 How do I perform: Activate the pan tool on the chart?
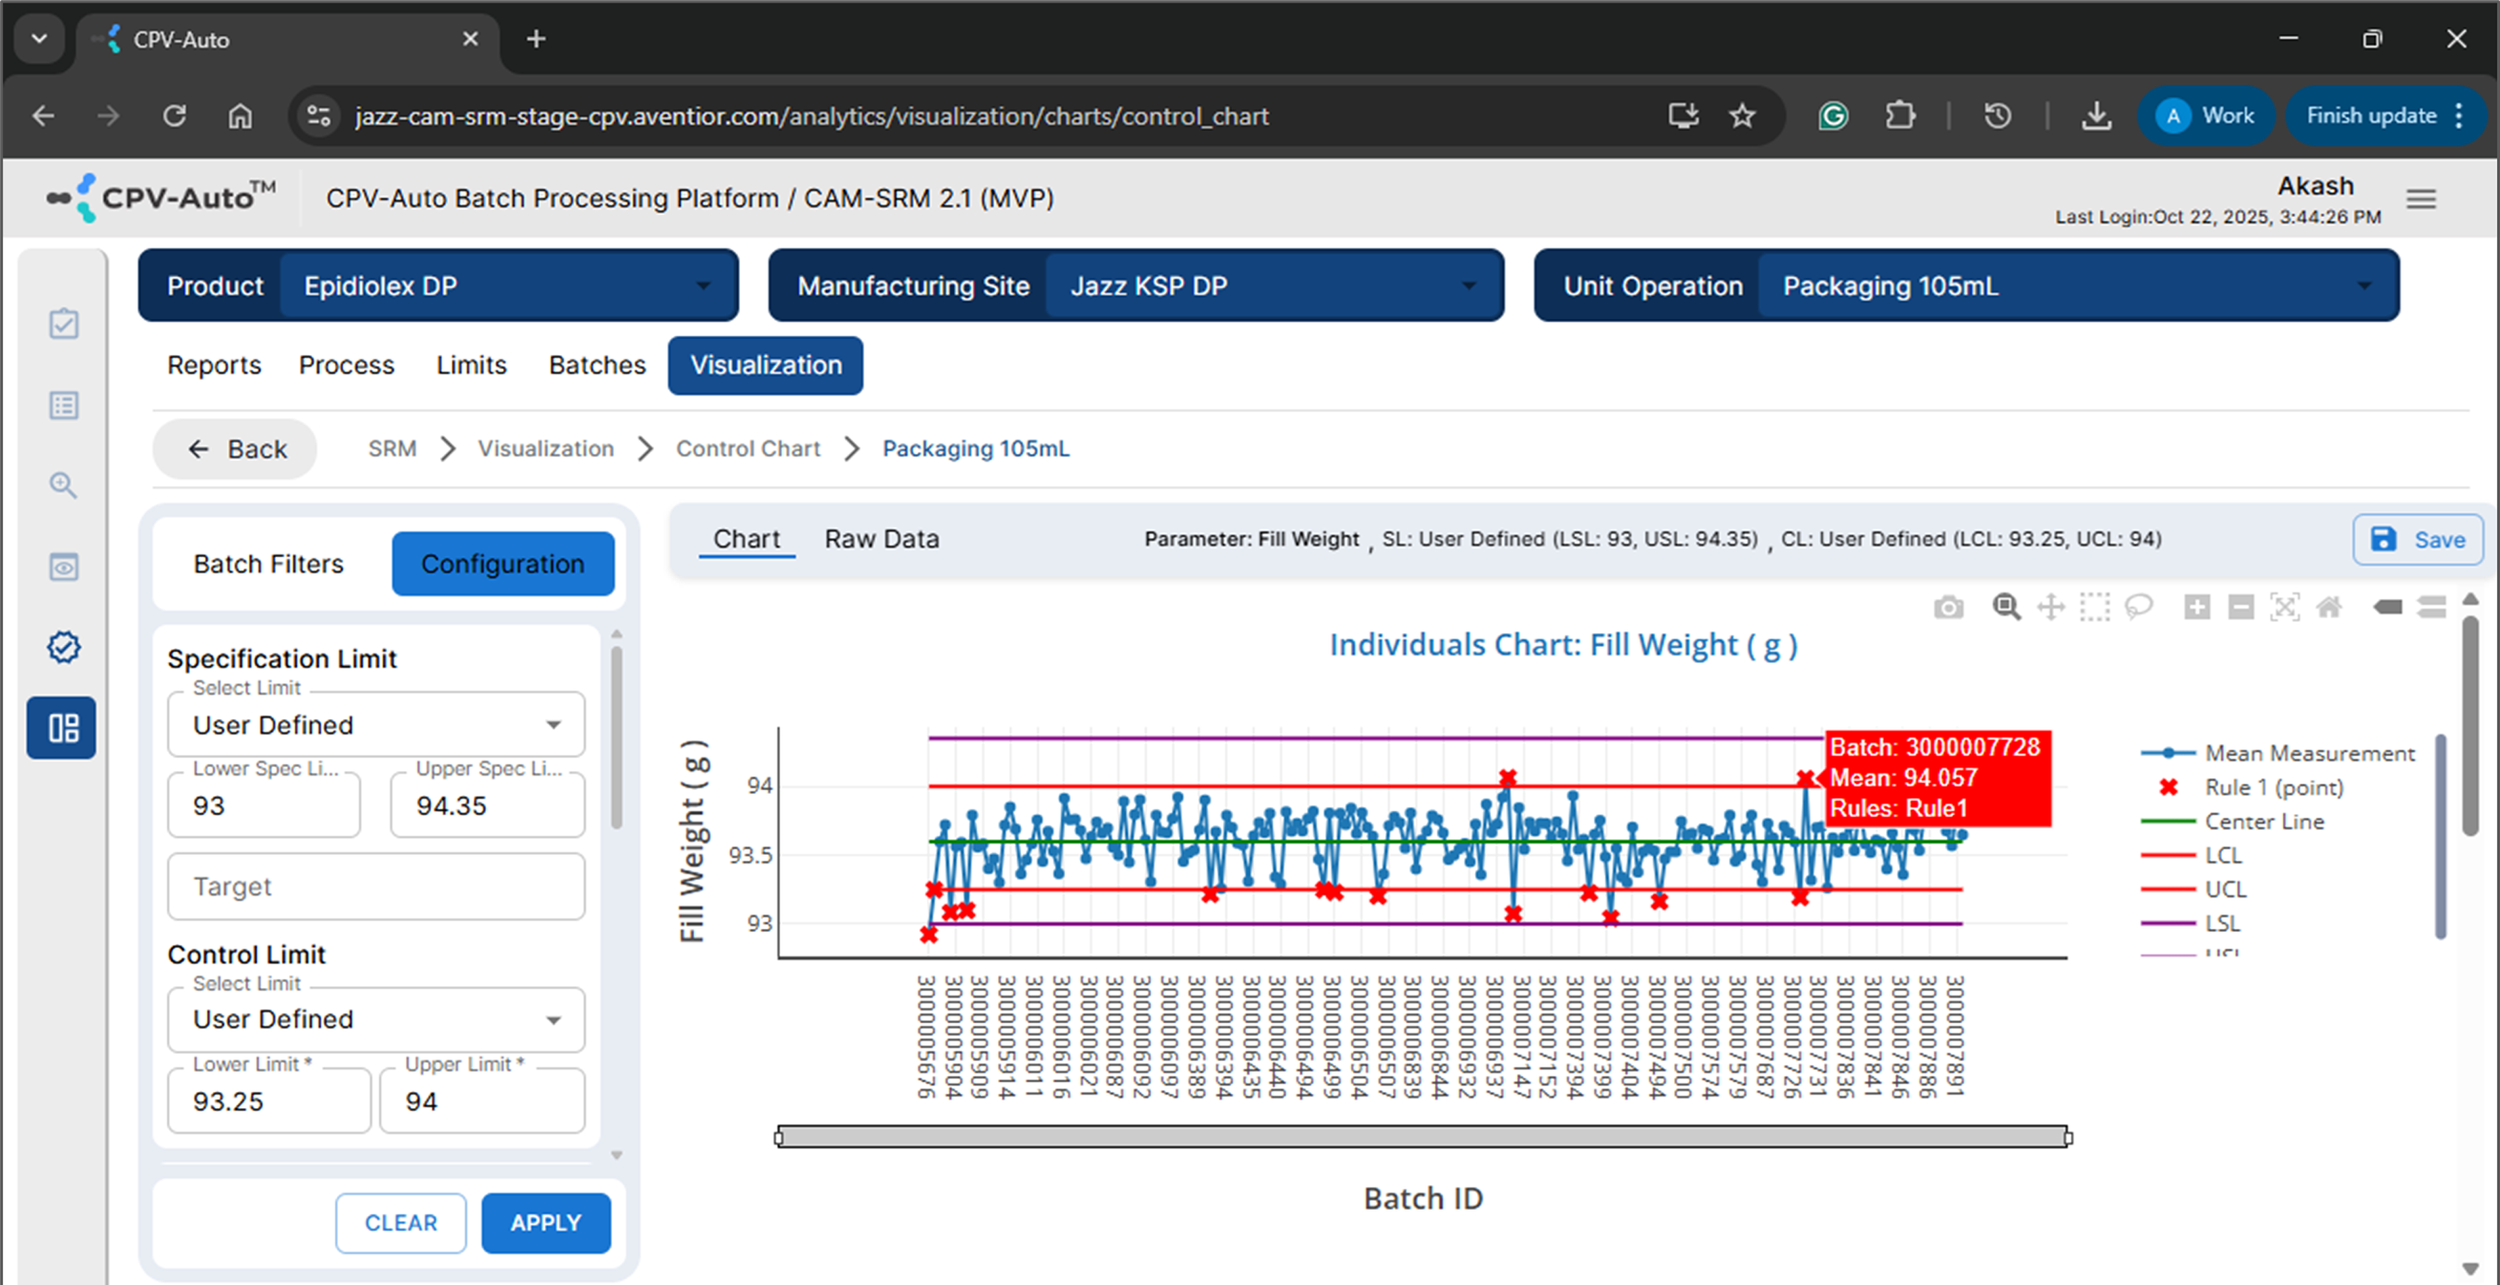tap(2051, 607)
